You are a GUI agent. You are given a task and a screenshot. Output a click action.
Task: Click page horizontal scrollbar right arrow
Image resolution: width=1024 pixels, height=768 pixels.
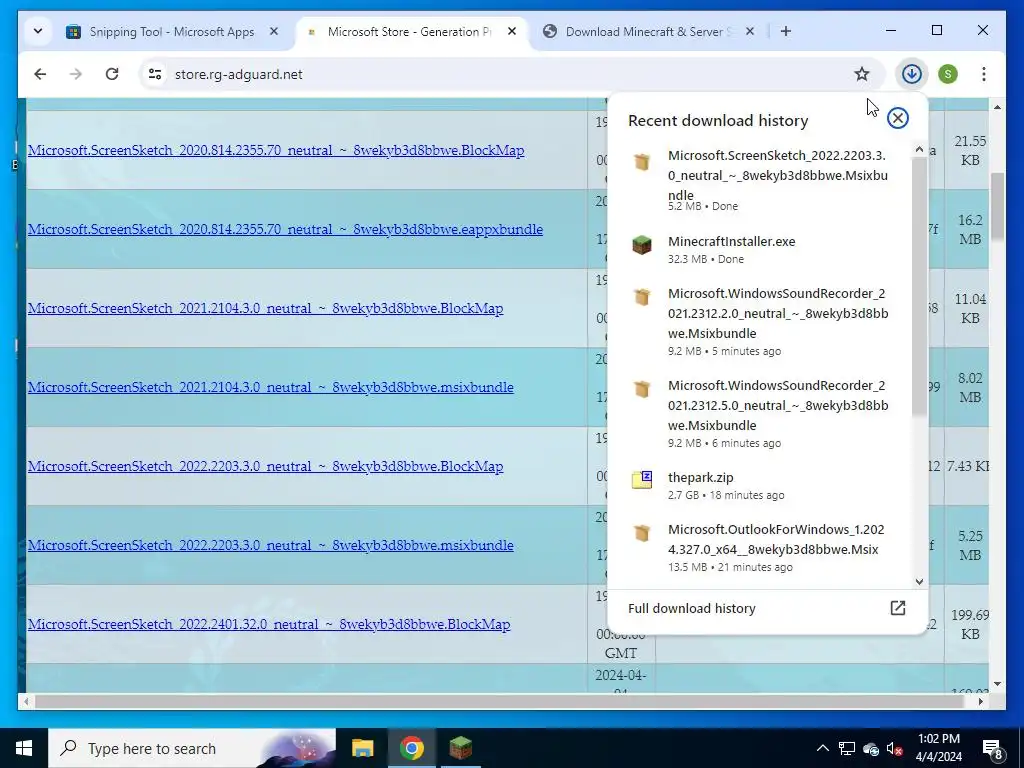(981, 701)
